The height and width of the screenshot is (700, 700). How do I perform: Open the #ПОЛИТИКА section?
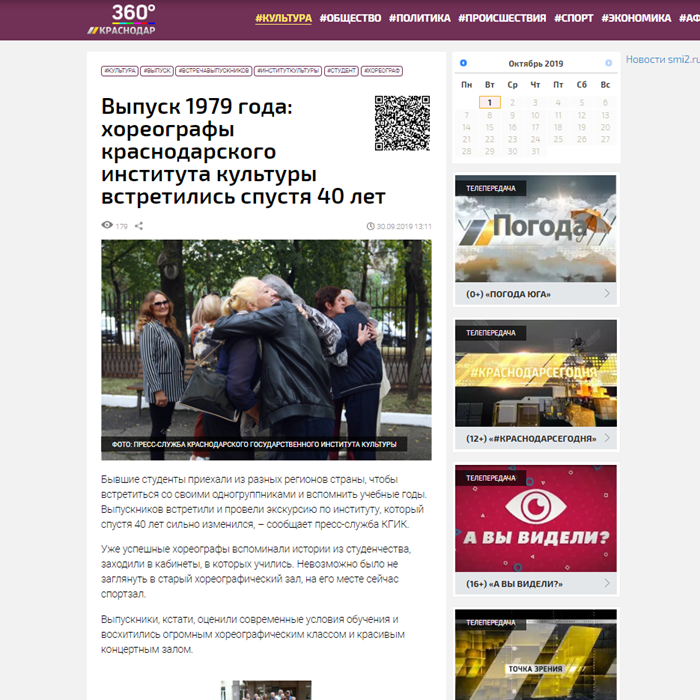point(420,18)
